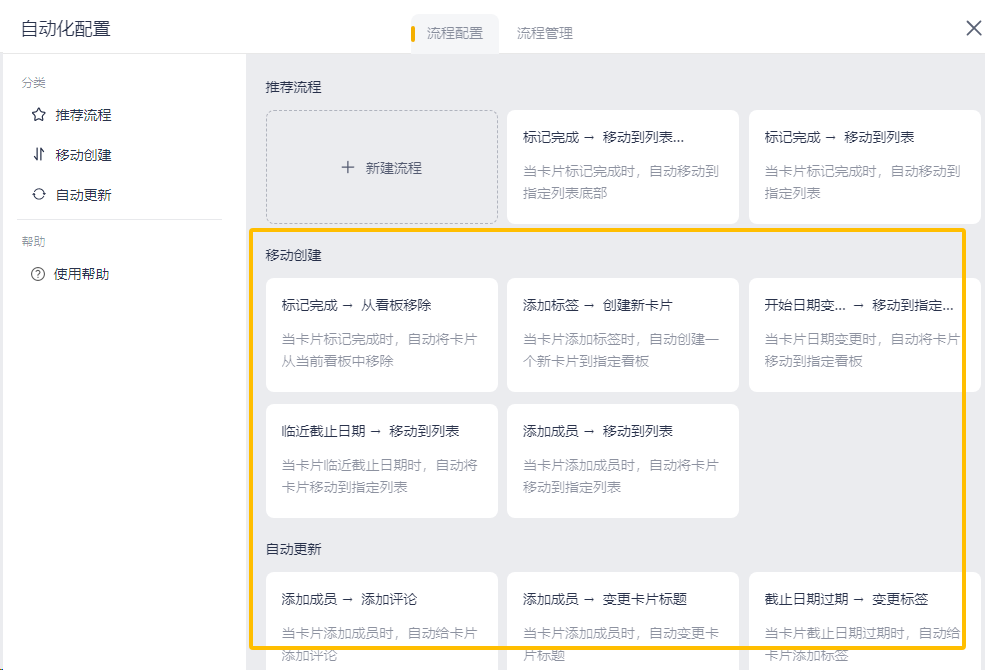This screenshot has width=985, height=670.
Task: Choose recommended 标记完成 → 移动到列表 card
Action: click(864, 167)
